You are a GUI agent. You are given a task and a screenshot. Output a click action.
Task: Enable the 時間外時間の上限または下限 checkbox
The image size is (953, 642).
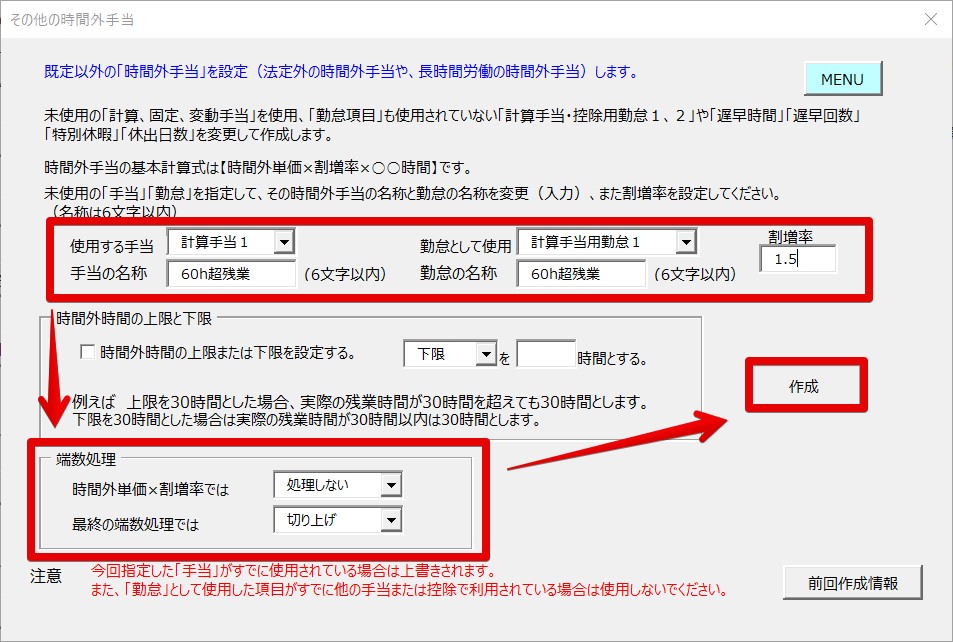pos(88,352)
